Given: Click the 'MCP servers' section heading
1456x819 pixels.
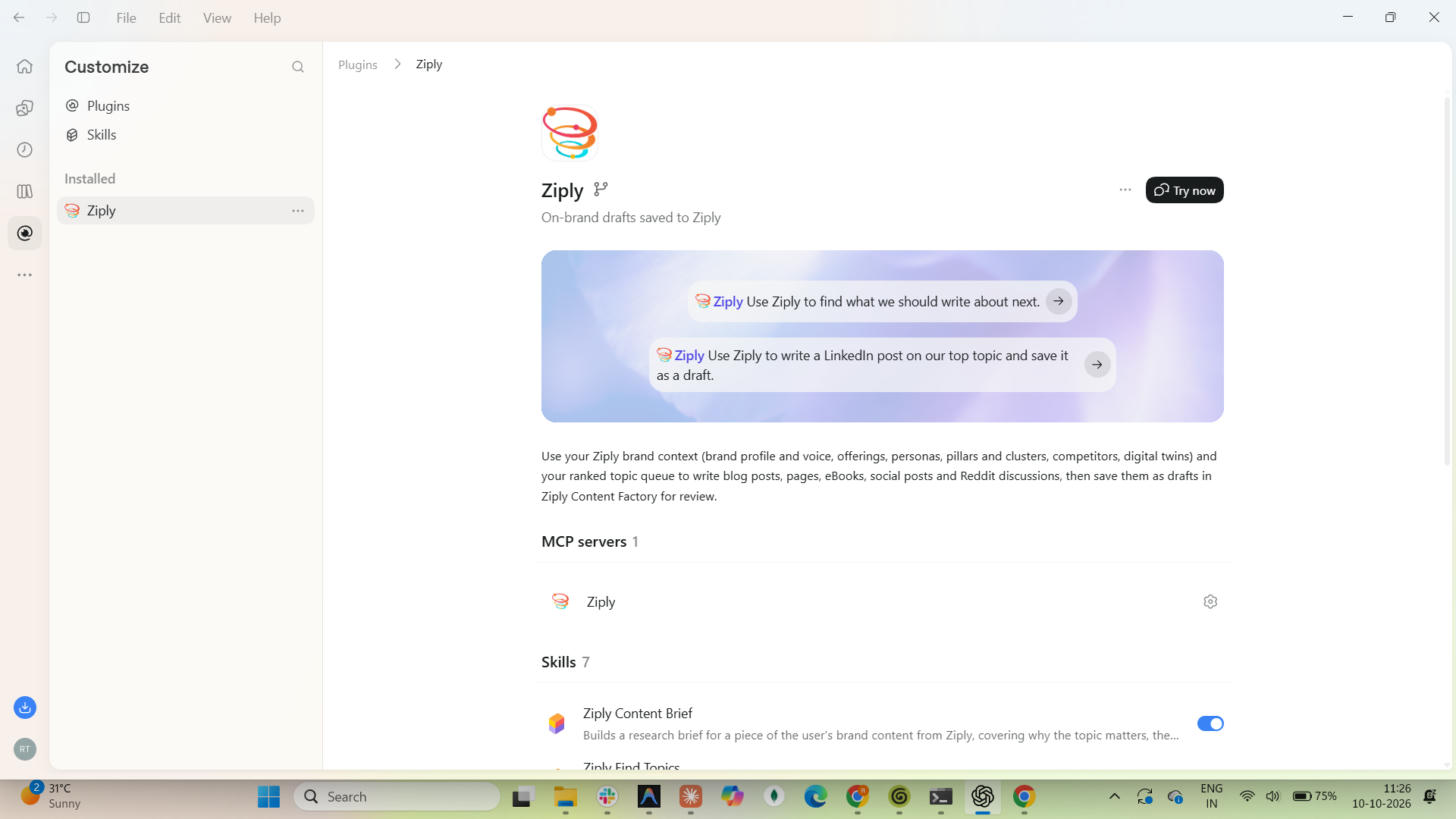Looking at the screenshot, I should pos(584,542).
